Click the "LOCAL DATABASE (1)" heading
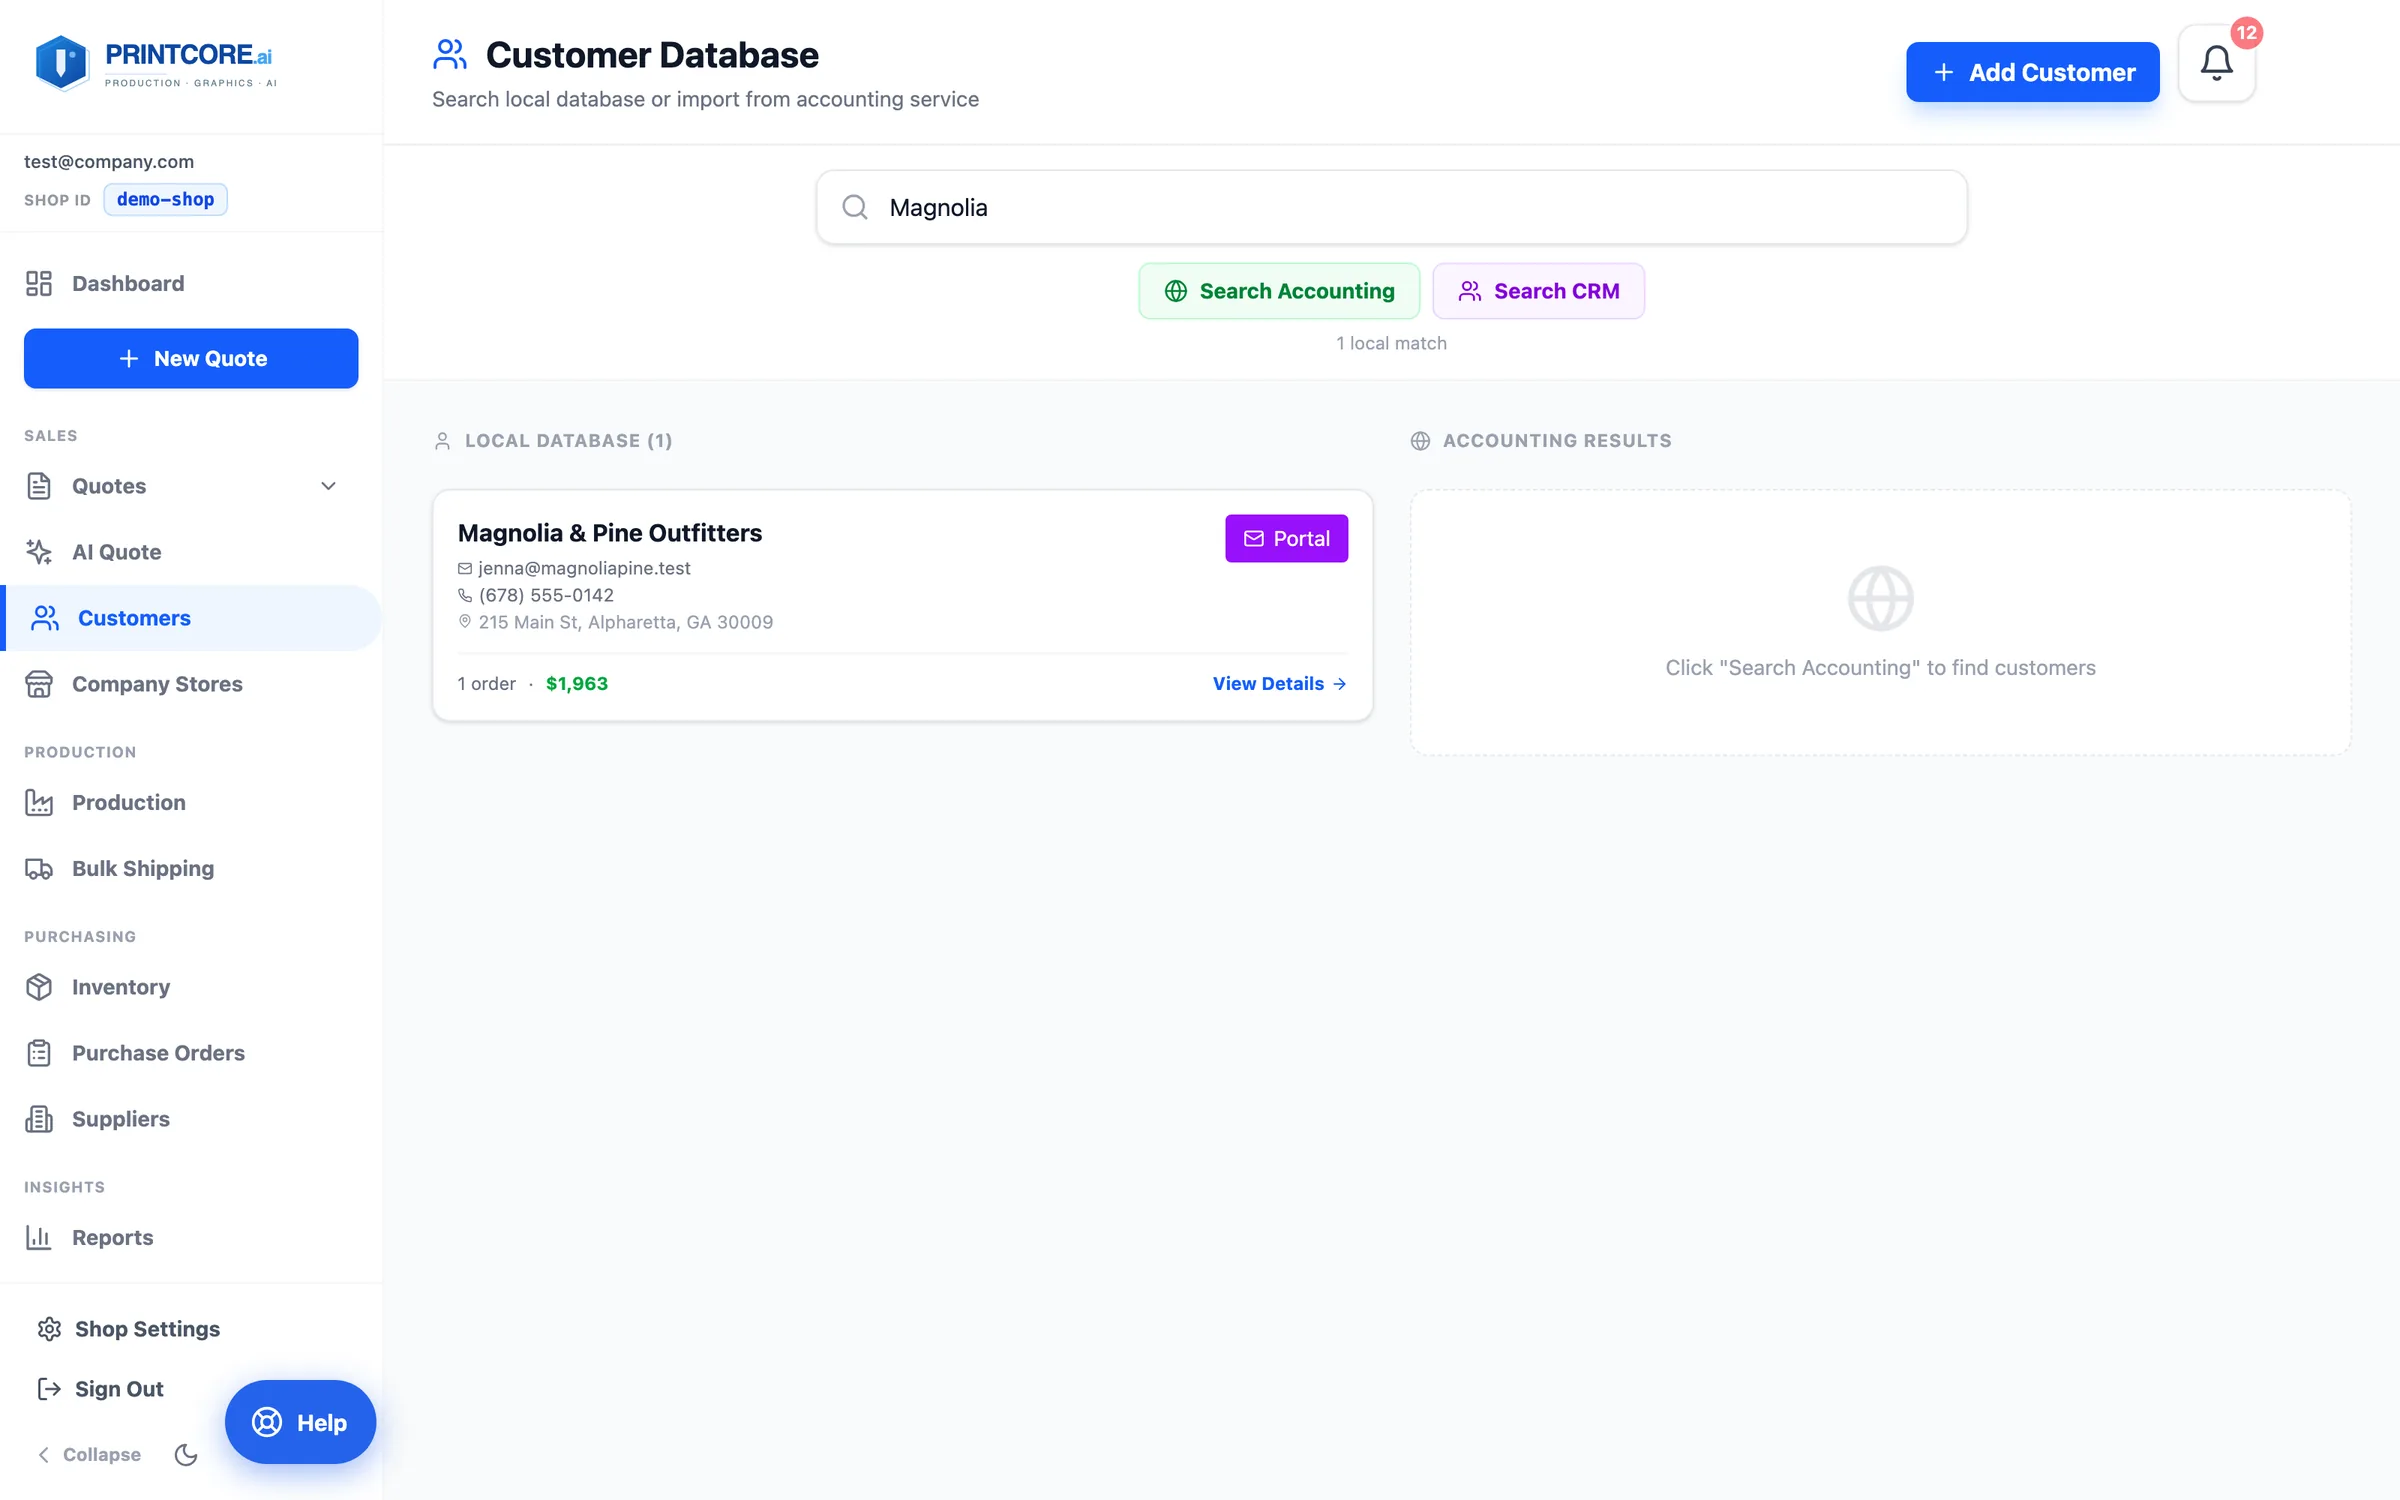The height and width of the screenshot is (1500, 2400). [568, 441]
